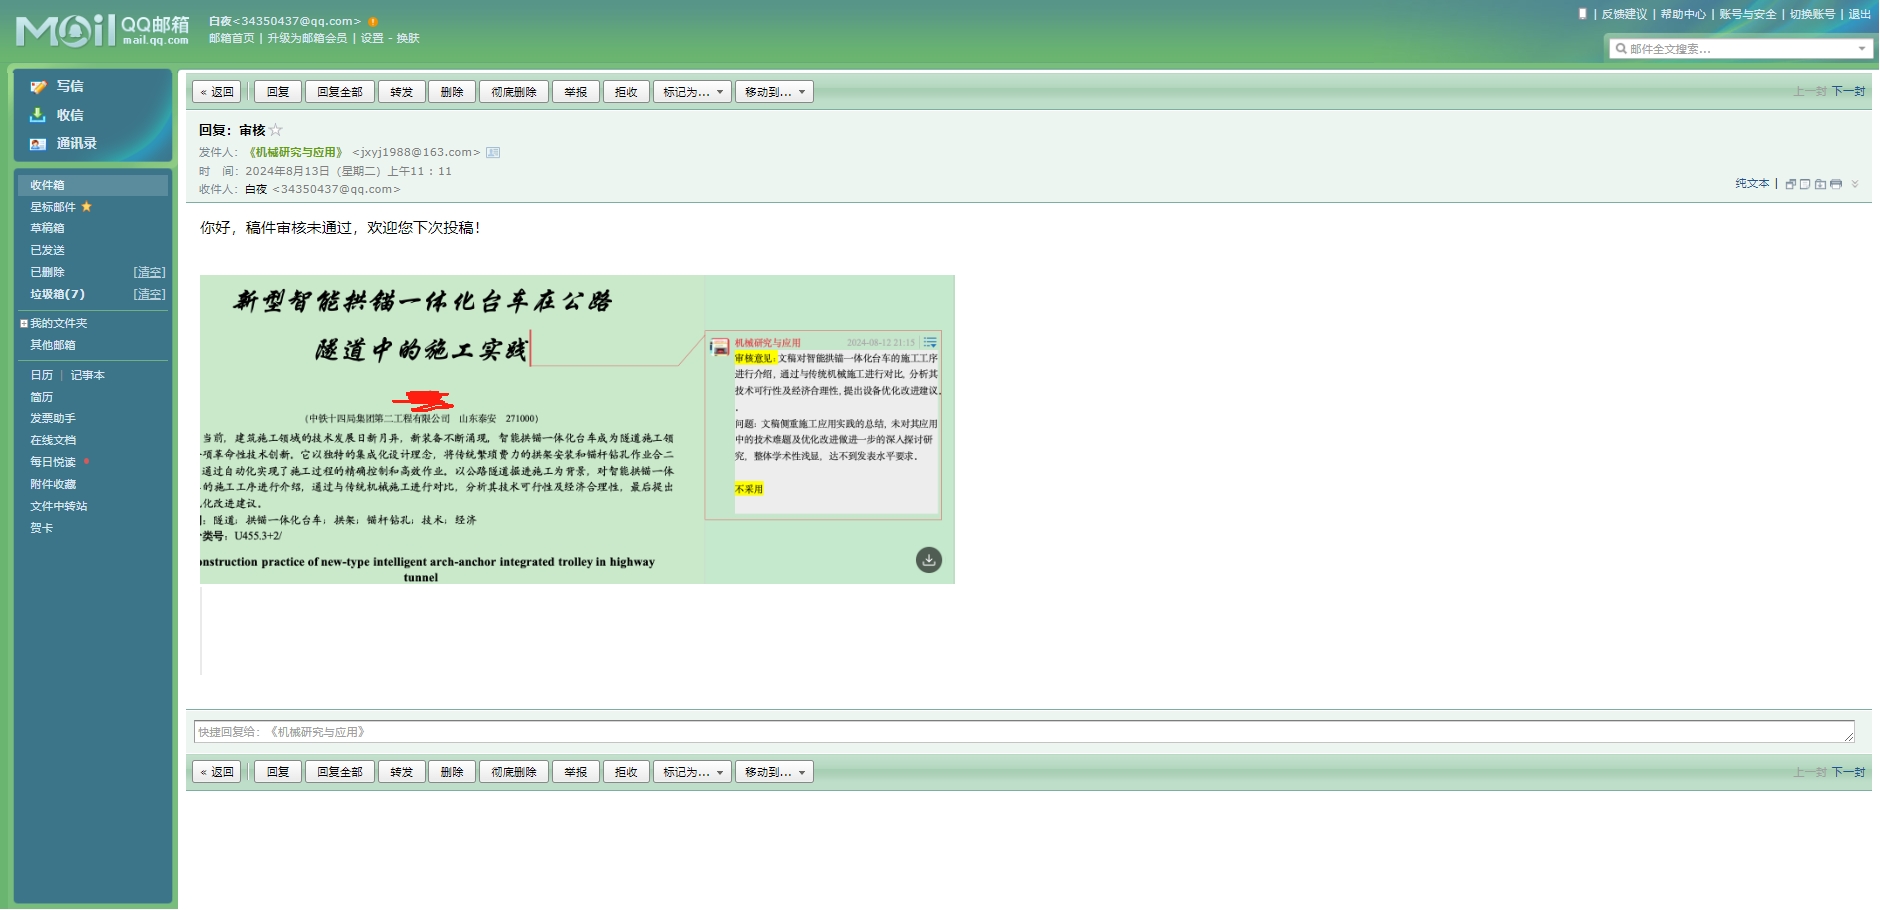1880x910 pixels.
Task: Open 通讯录 contacts icon in sidebar
Action: (x=38, y=144)
